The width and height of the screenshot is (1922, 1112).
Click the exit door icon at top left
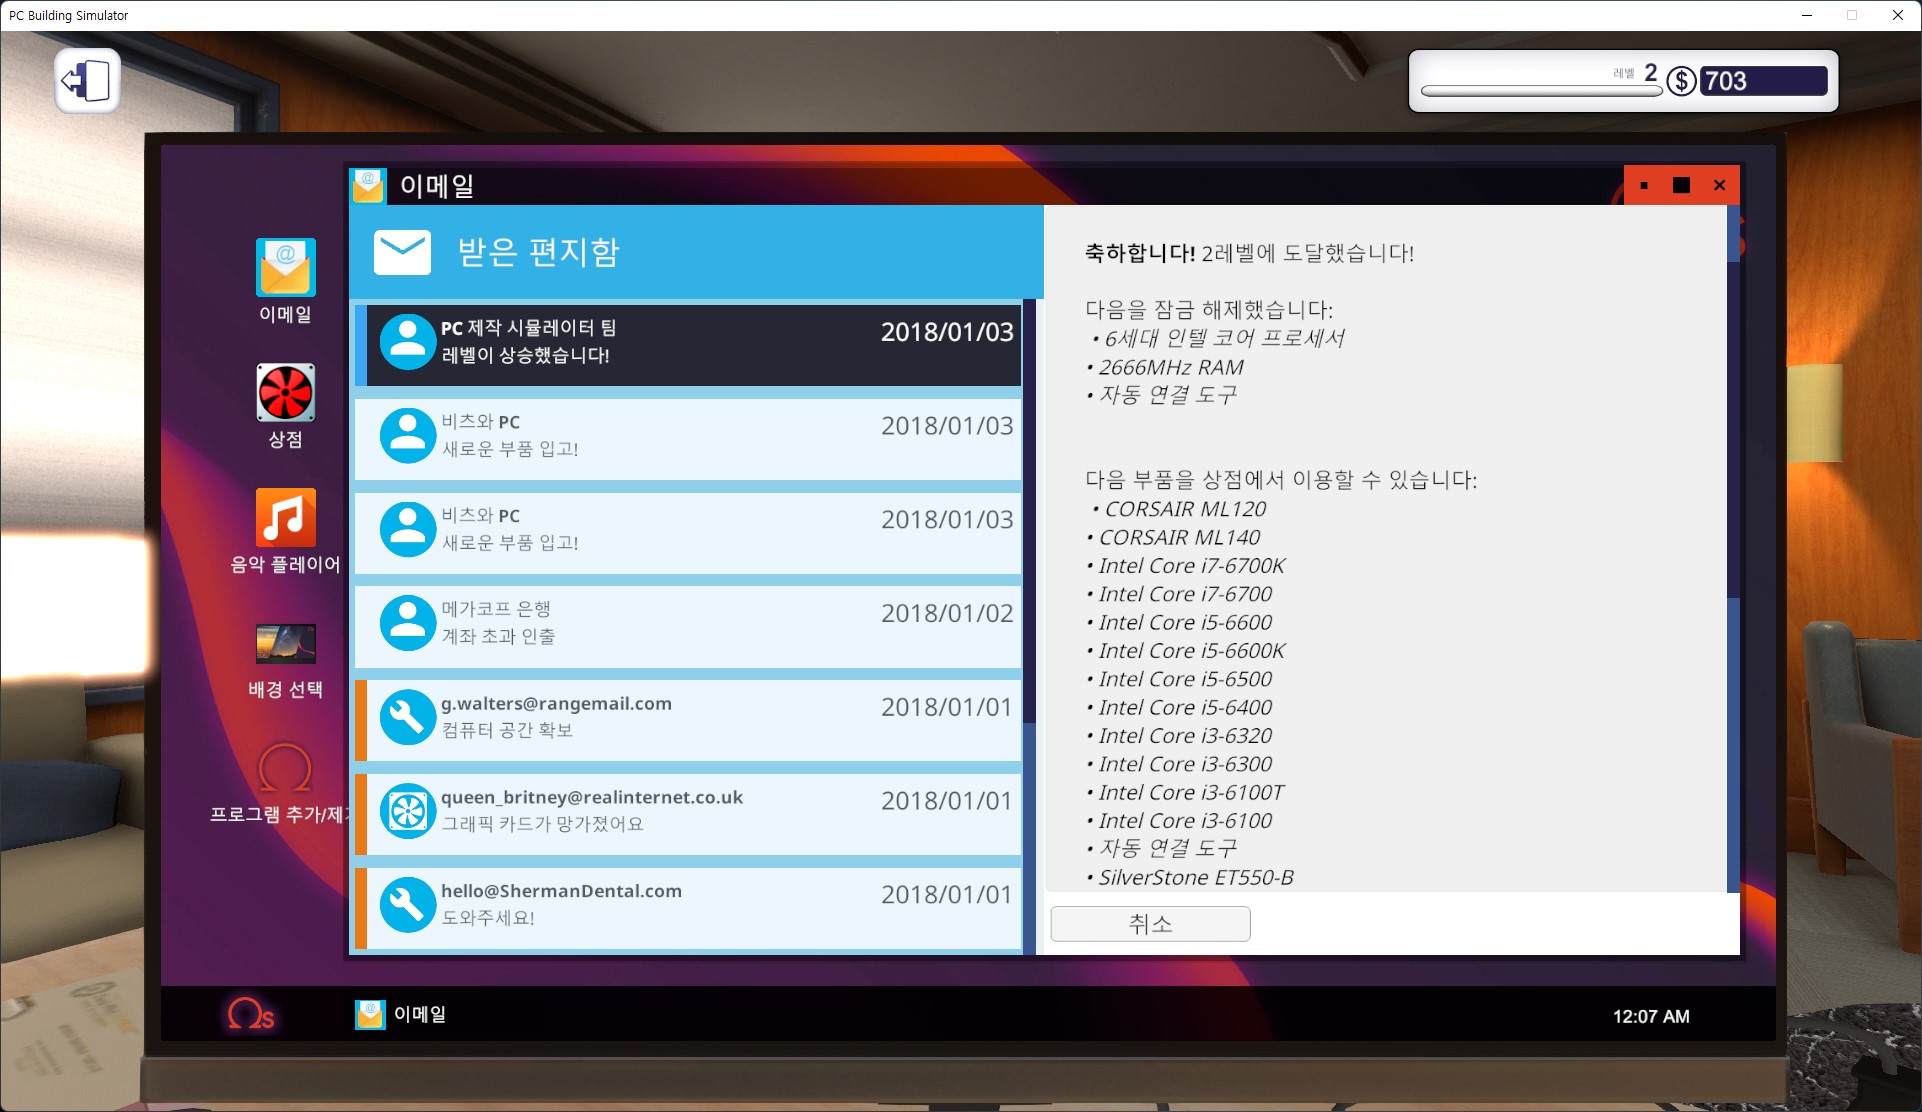tap(88, 81)
